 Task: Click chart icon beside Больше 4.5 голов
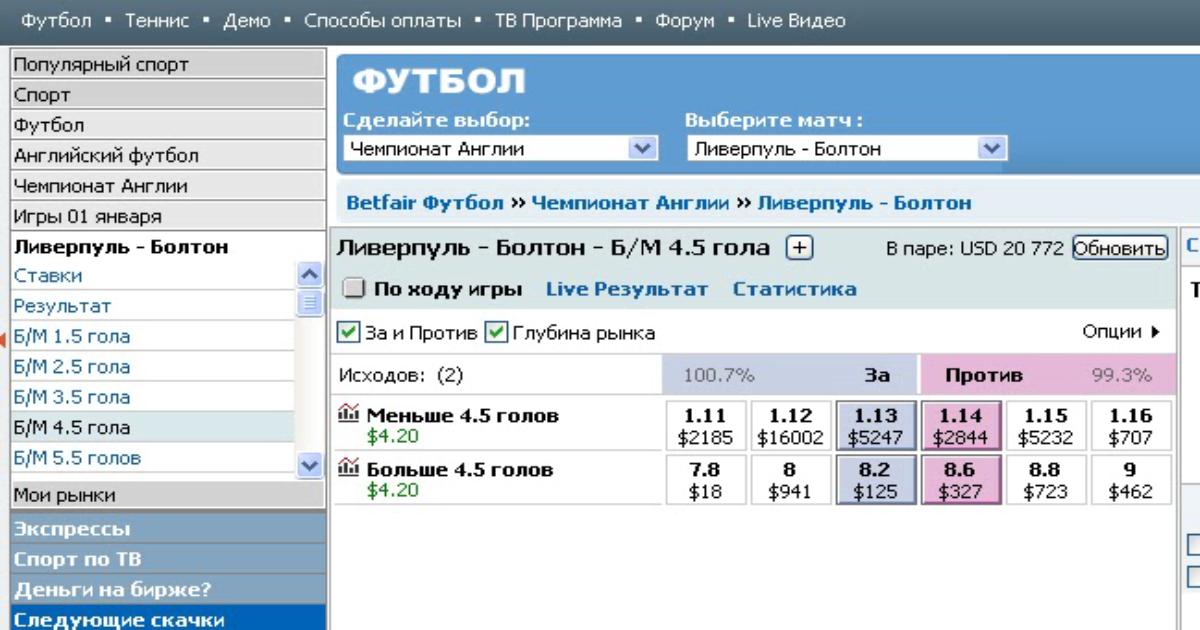(349, 469)
